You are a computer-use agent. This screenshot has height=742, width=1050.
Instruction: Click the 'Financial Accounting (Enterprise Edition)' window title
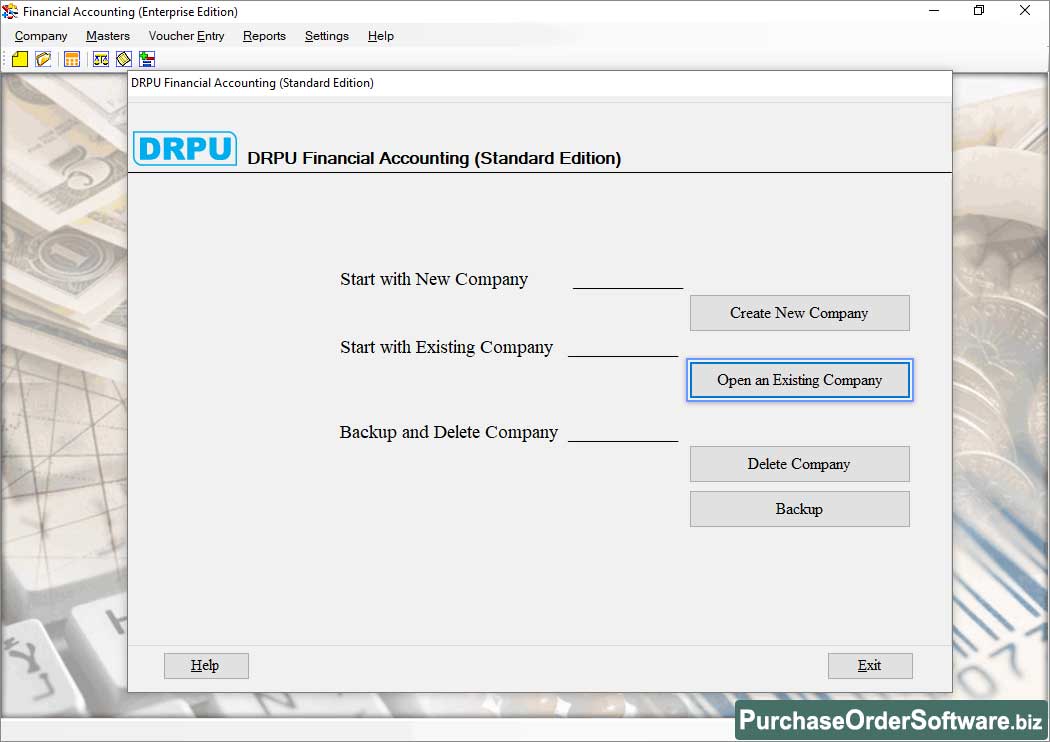click(x=131, y=12)
